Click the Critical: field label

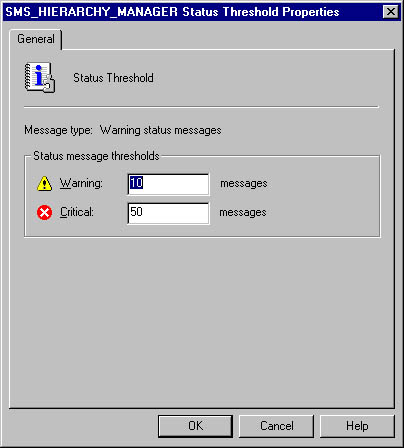pyautogui.click(x=77, y=212)
